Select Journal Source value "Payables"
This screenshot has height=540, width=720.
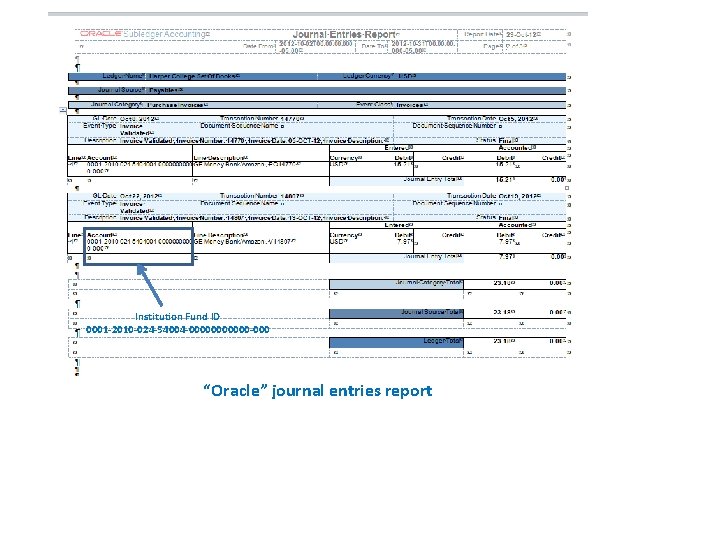click(x=165, y=90)
